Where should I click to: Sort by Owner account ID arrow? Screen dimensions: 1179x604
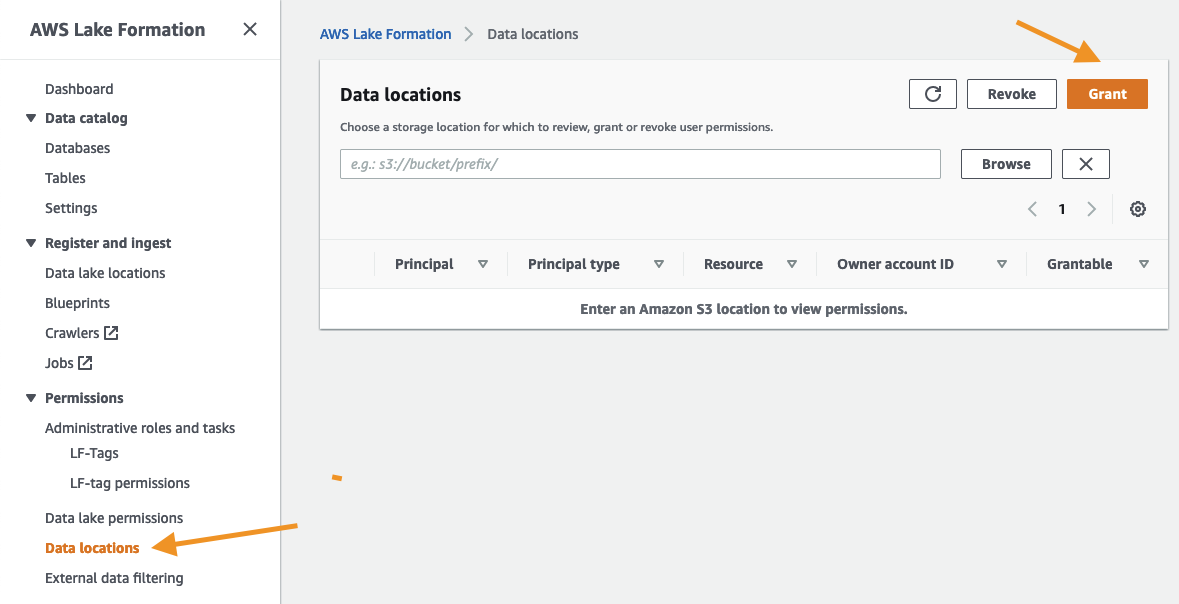click(x=1002, y=264)
